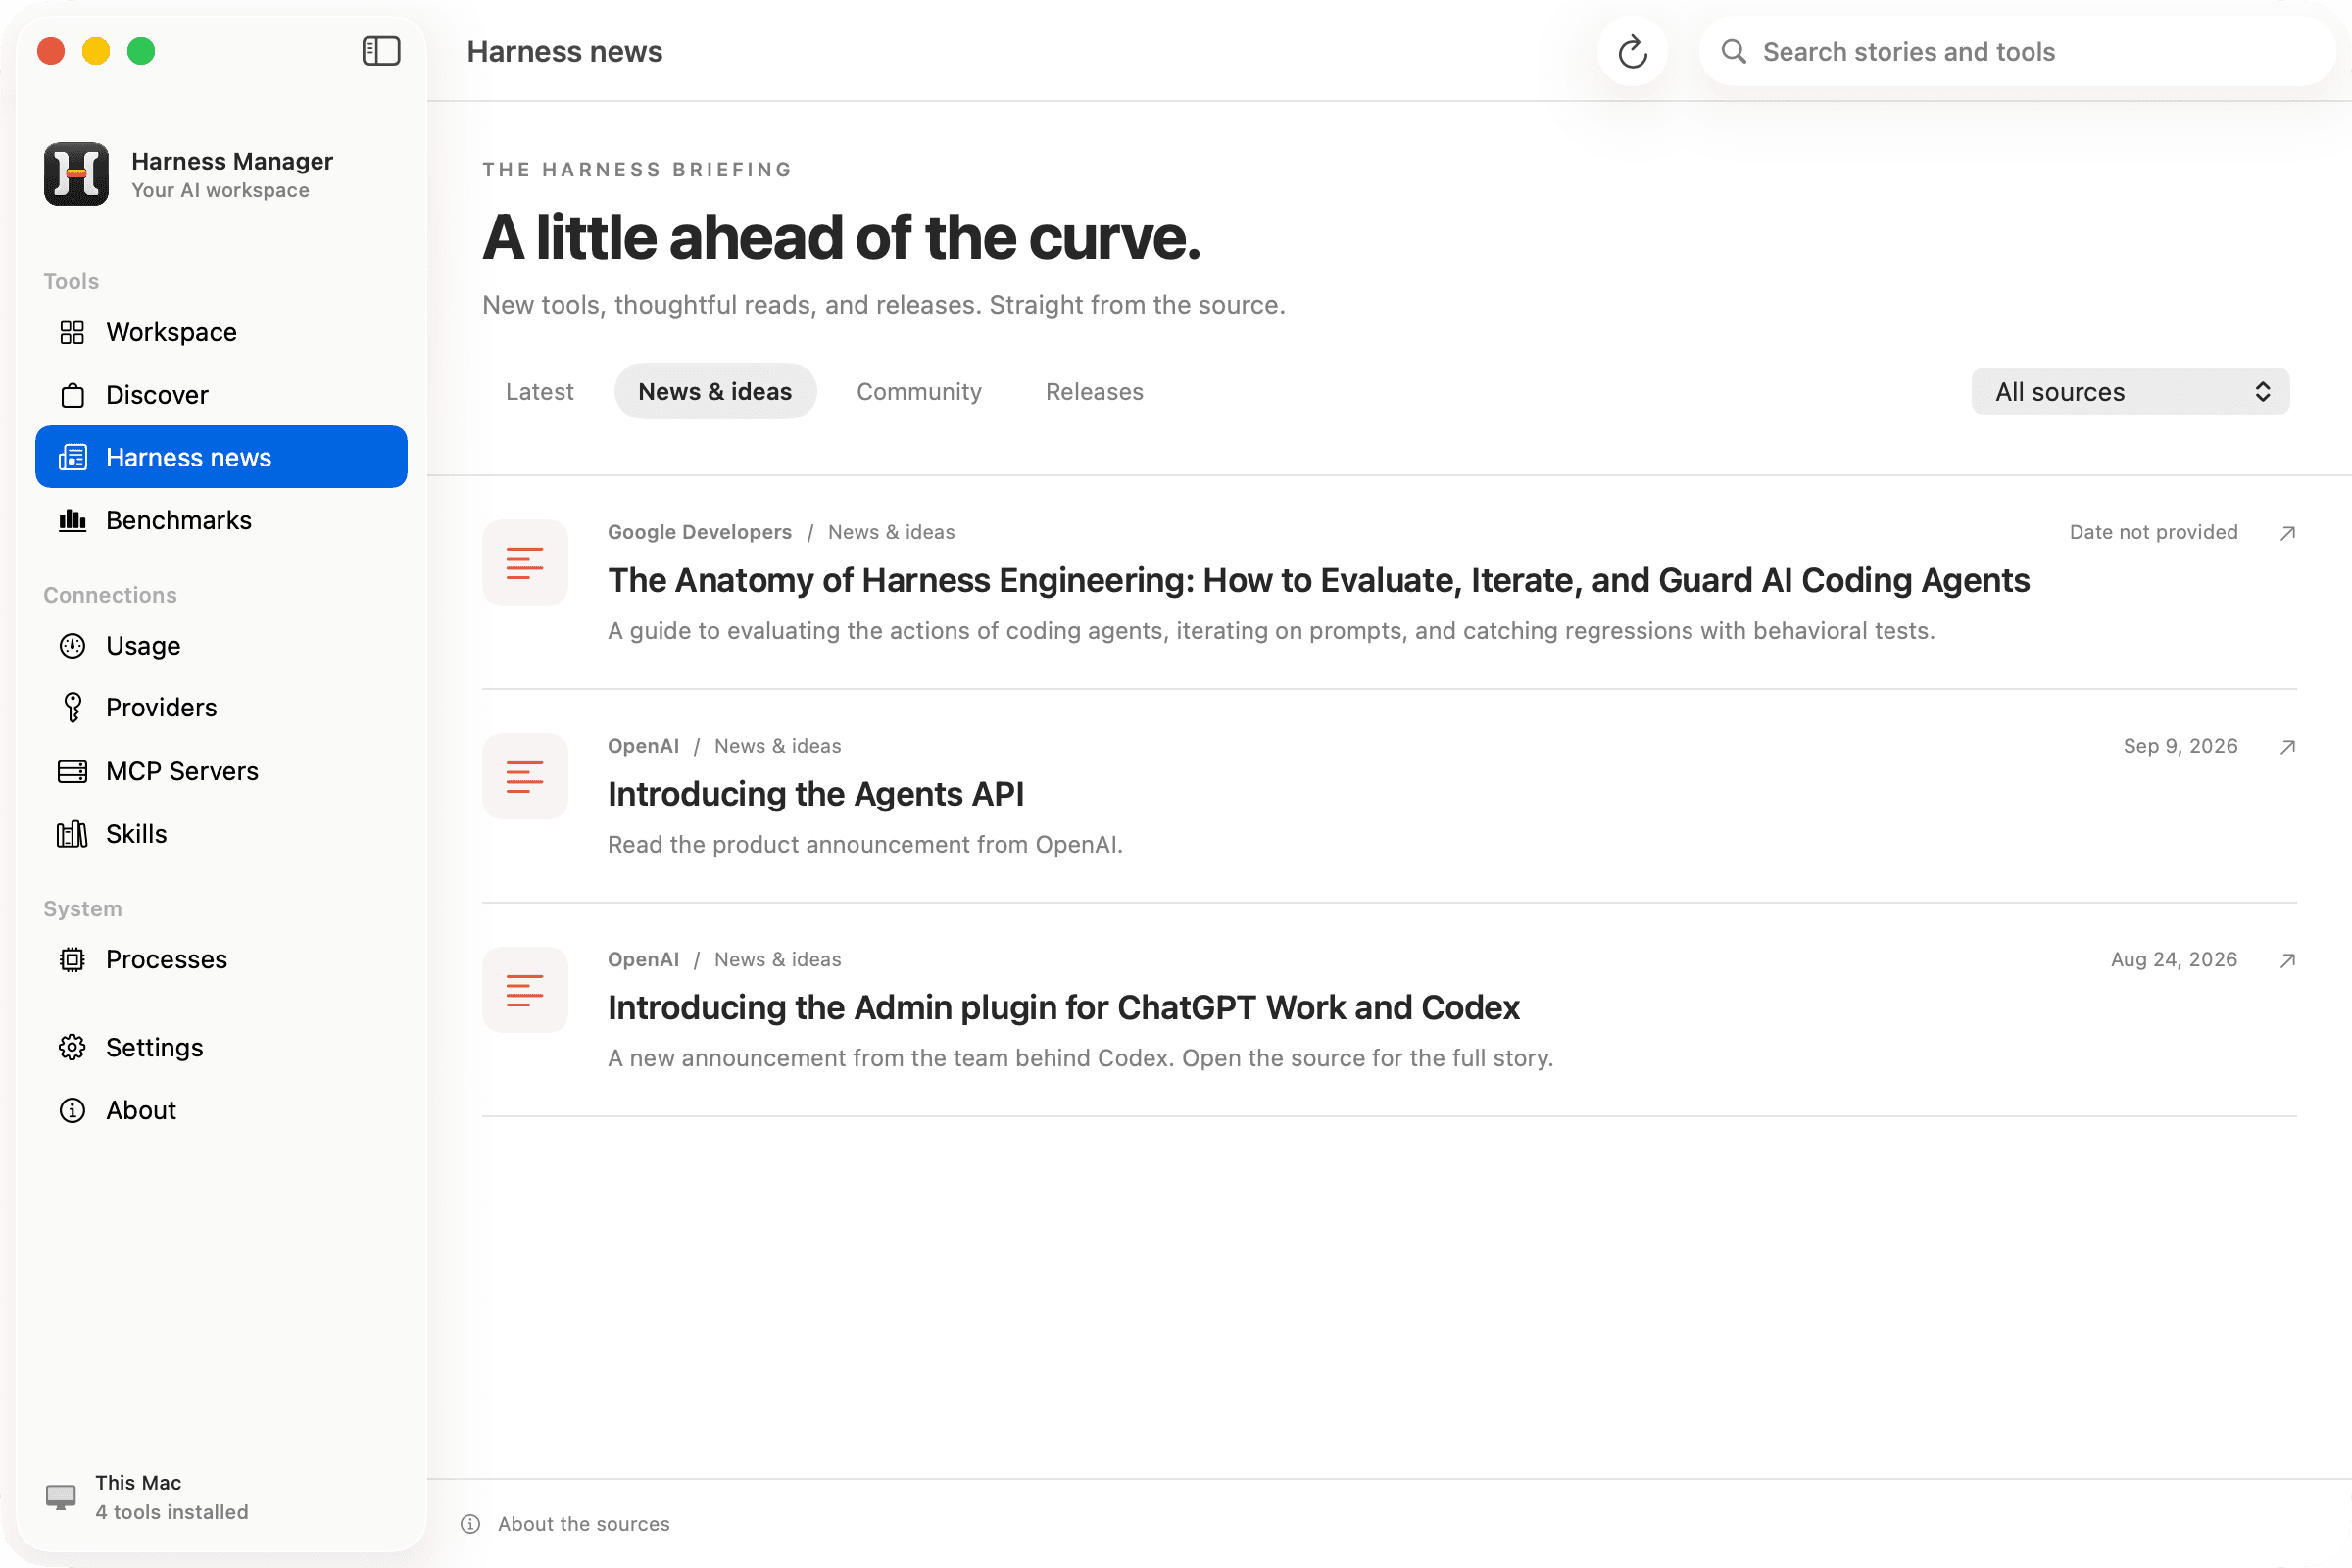Click the This Mac computer icon

[x=61, y=1497]
